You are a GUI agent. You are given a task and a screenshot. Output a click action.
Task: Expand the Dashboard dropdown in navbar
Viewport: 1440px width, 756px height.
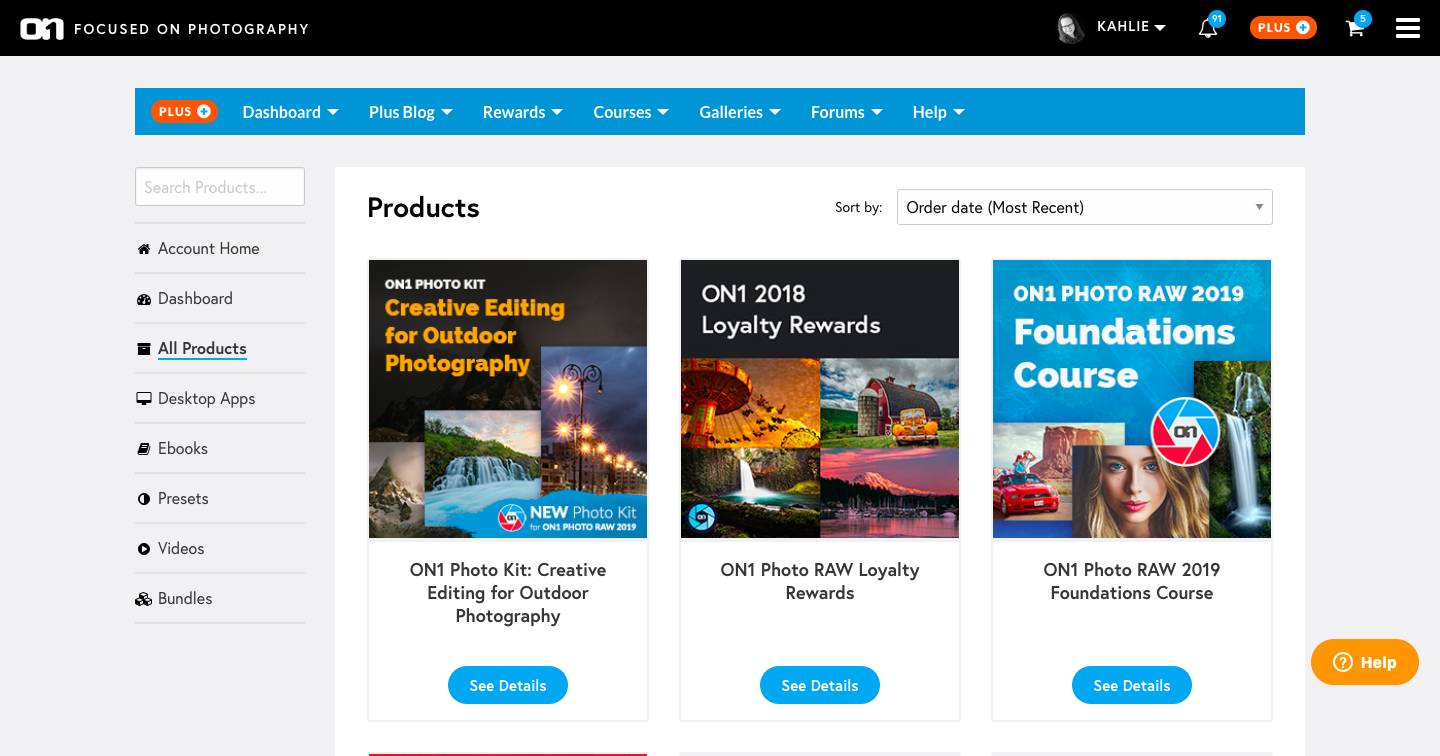(290, 112)
